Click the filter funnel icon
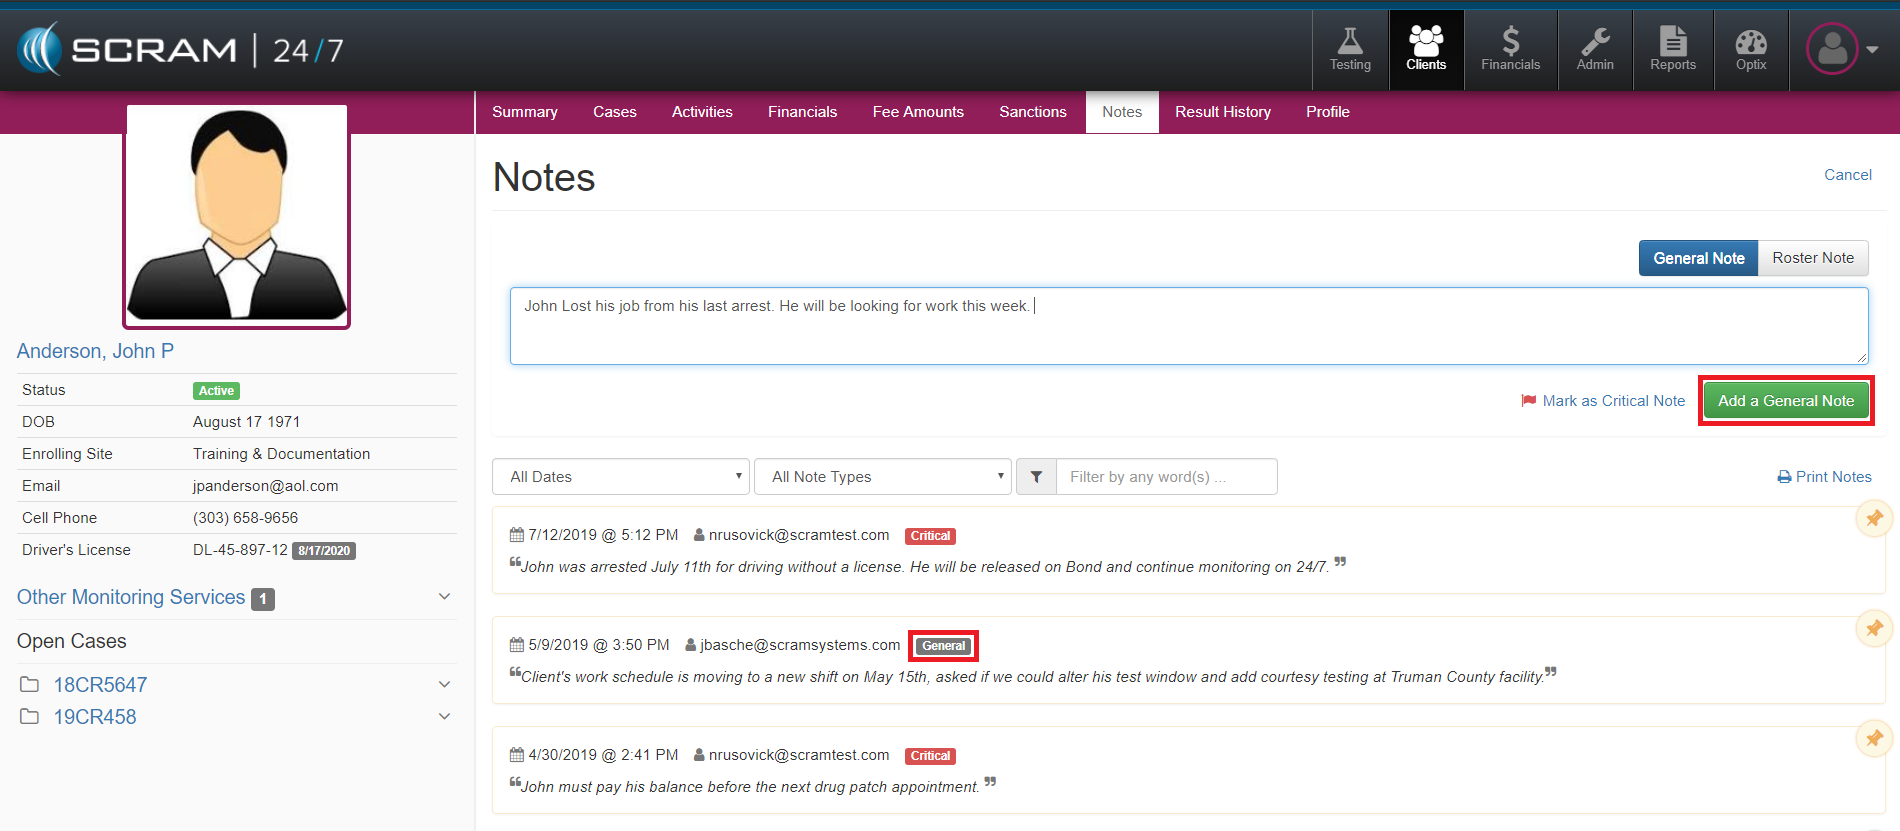The image size is (1900, 831). point(1036,477)
